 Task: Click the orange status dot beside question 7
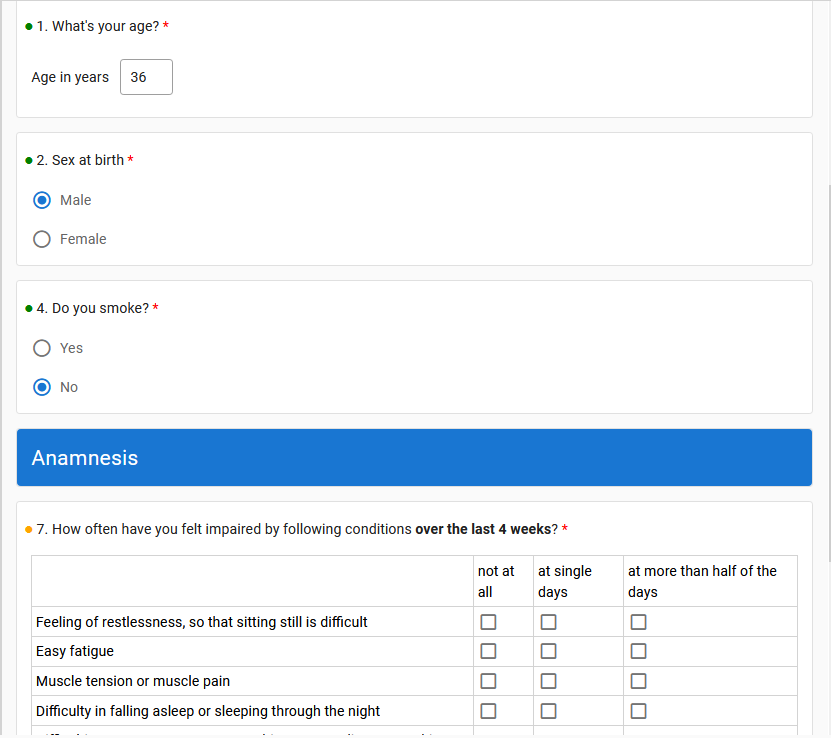[x=29, y=529]
